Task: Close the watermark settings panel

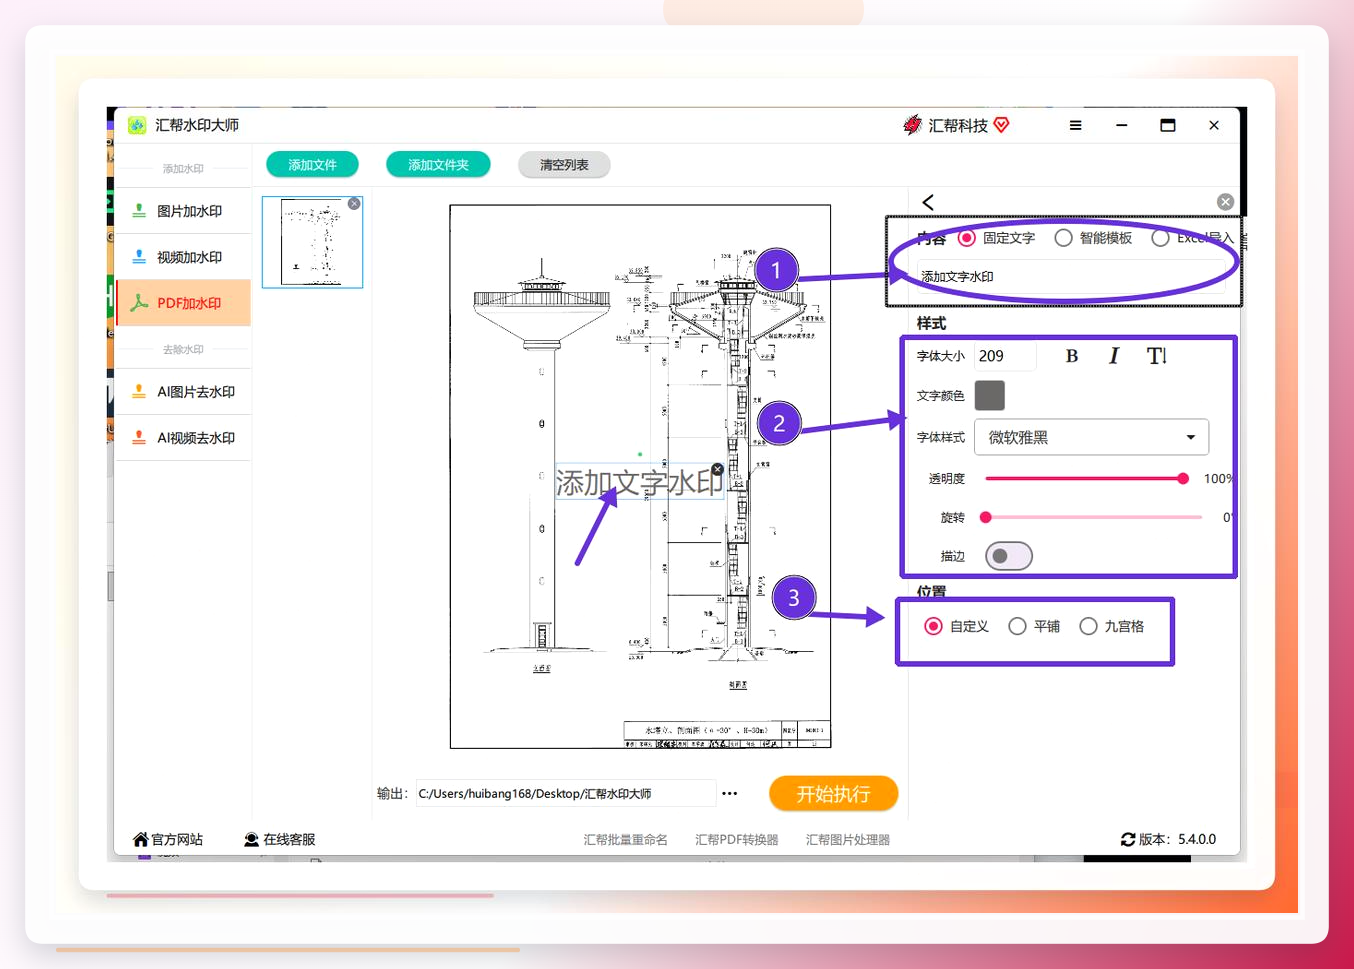Action: point(1225,202)
